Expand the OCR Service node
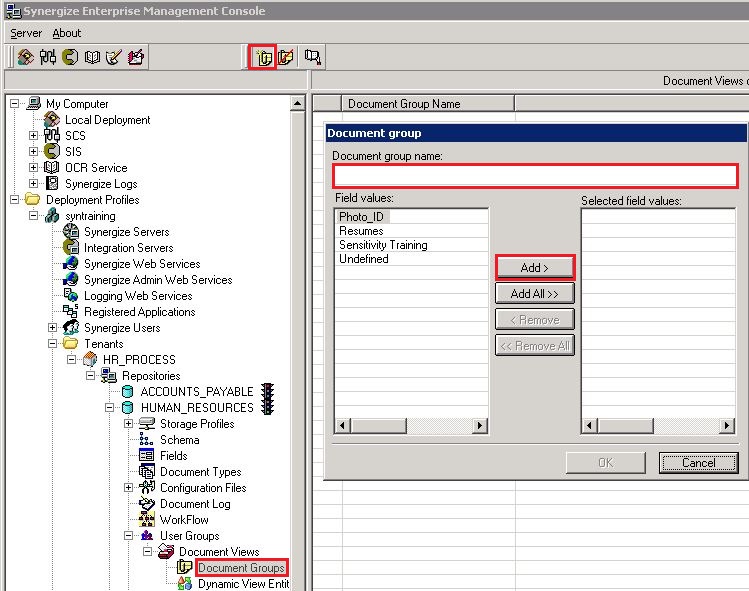Screen dimensions: 749x591 [x=33, y=167]
